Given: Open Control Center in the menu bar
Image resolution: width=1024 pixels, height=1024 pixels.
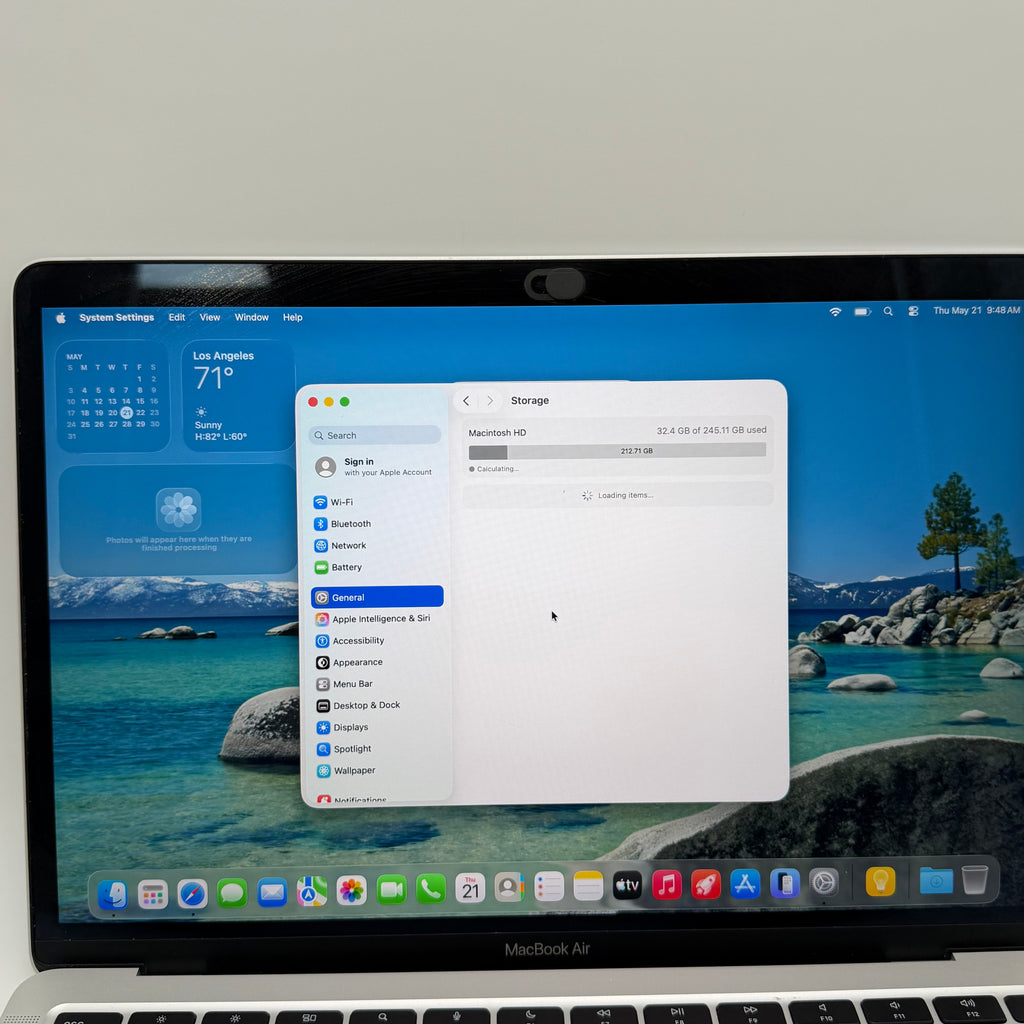Looking at the screenshot, I should 913,311.
